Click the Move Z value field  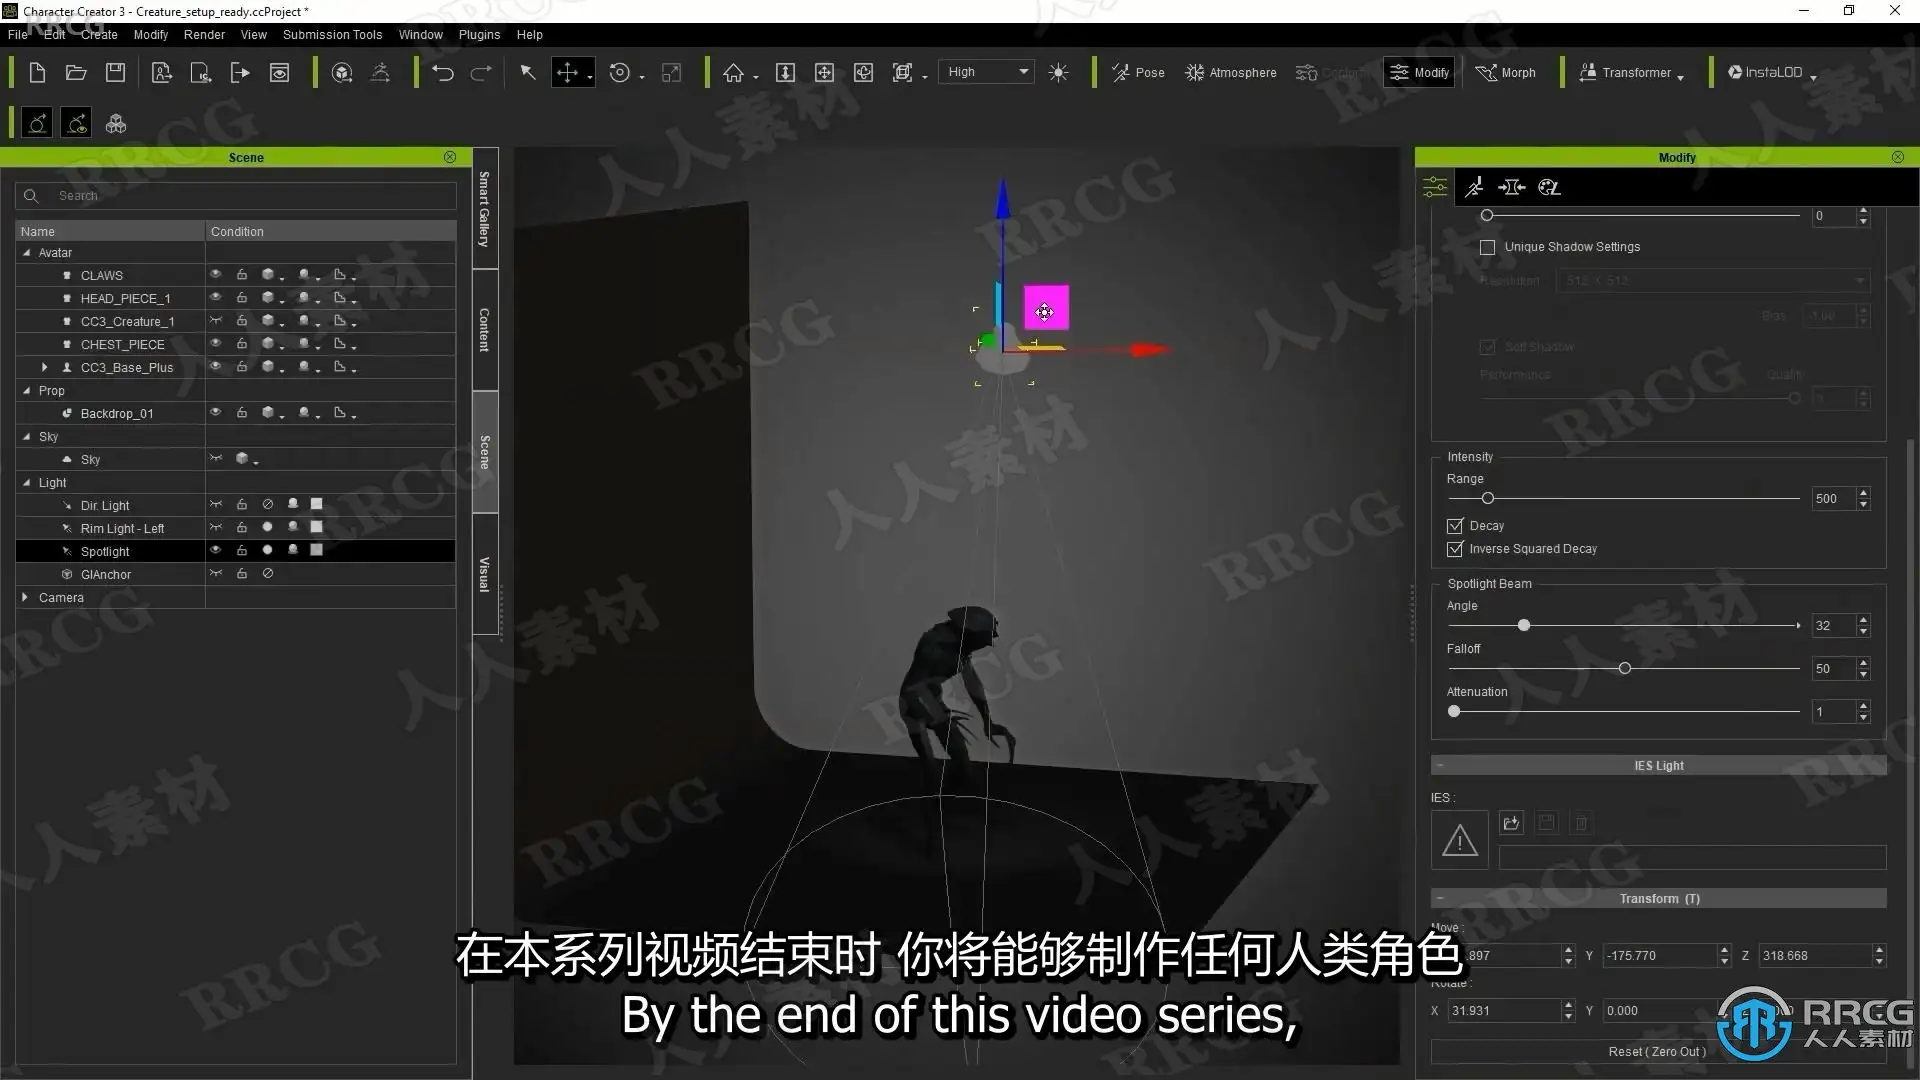click(x=1814, y=956)
